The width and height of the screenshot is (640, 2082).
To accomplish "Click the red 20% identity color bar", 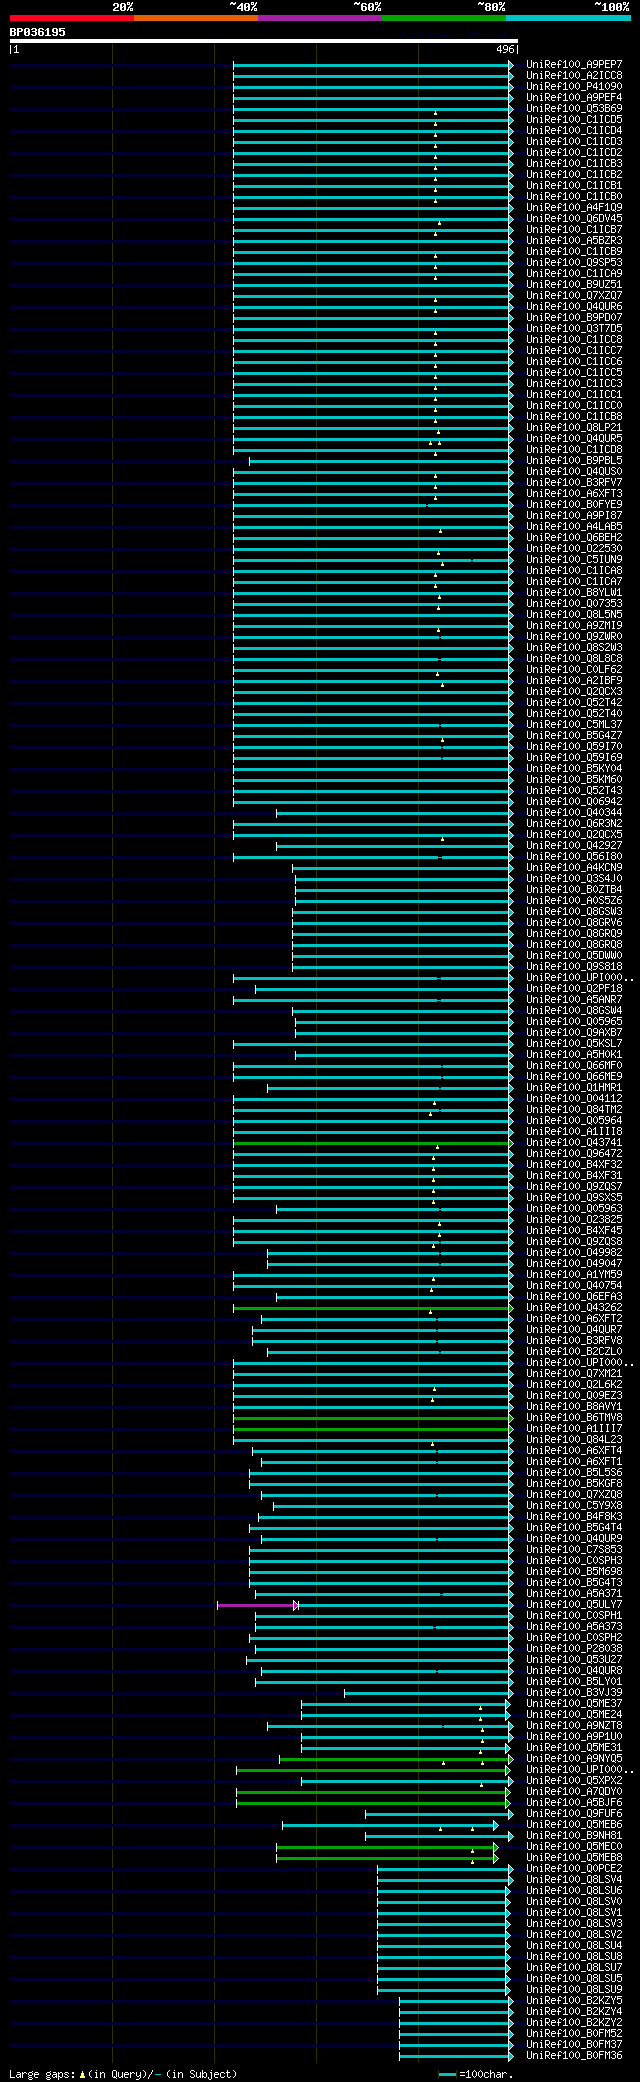I will pos(72,18).
